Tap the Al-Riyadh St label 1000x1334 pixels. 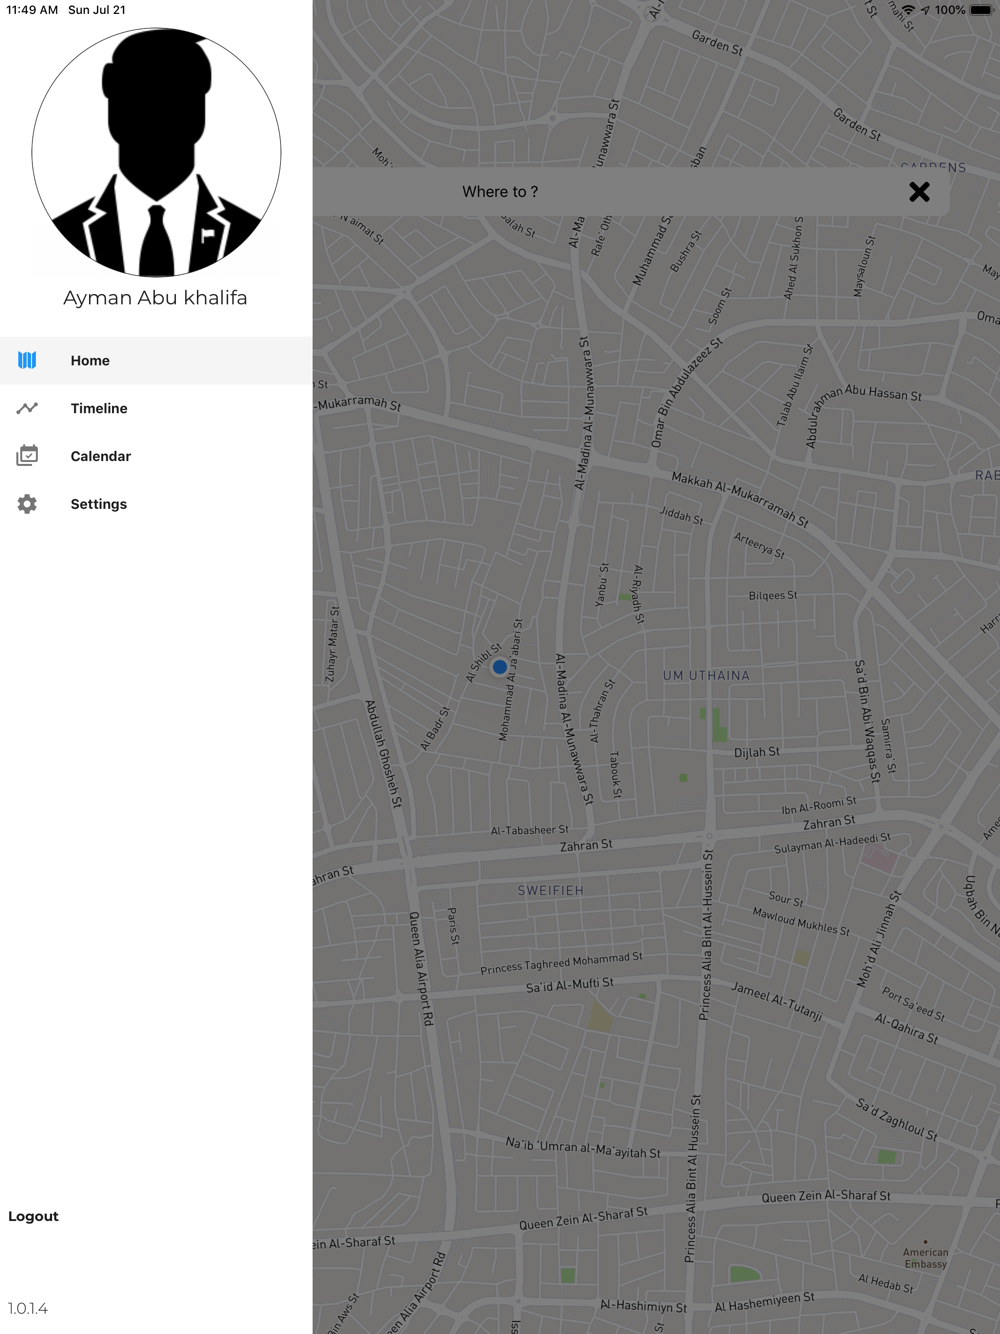click(638, 594)
